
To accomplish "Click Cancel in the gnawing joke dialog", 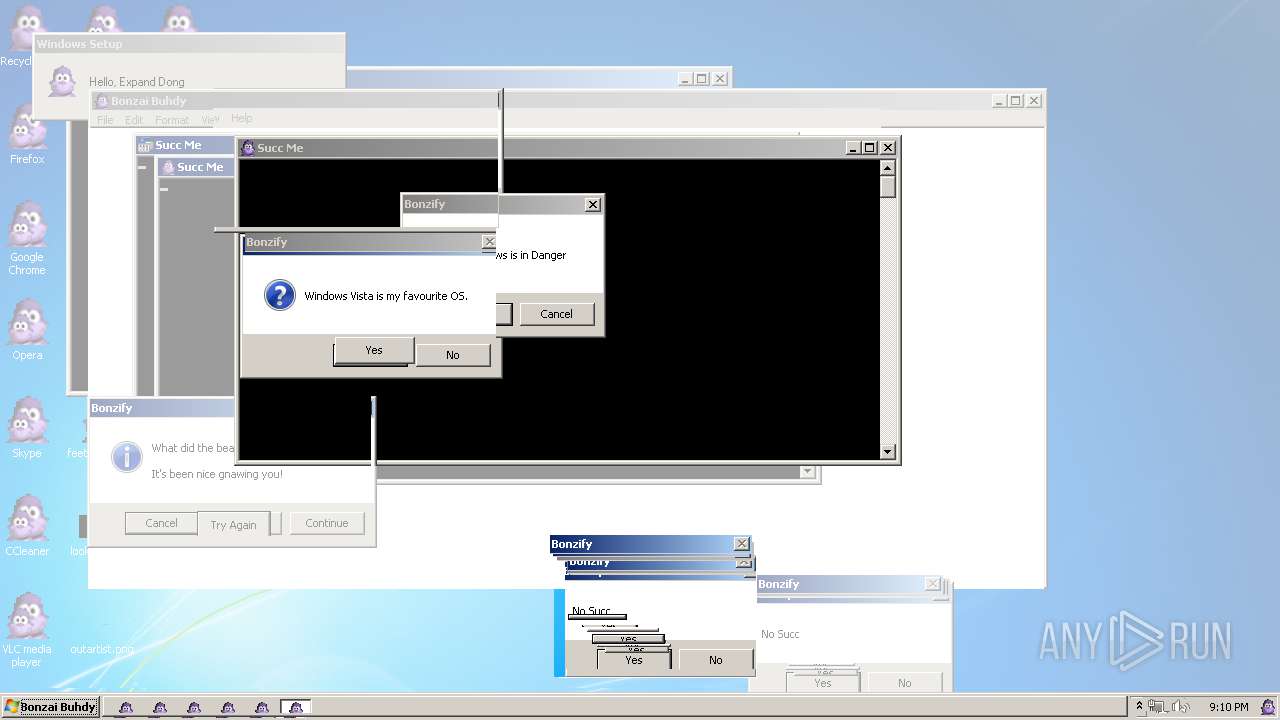I will pyautogui.click(x=161, y=523).
